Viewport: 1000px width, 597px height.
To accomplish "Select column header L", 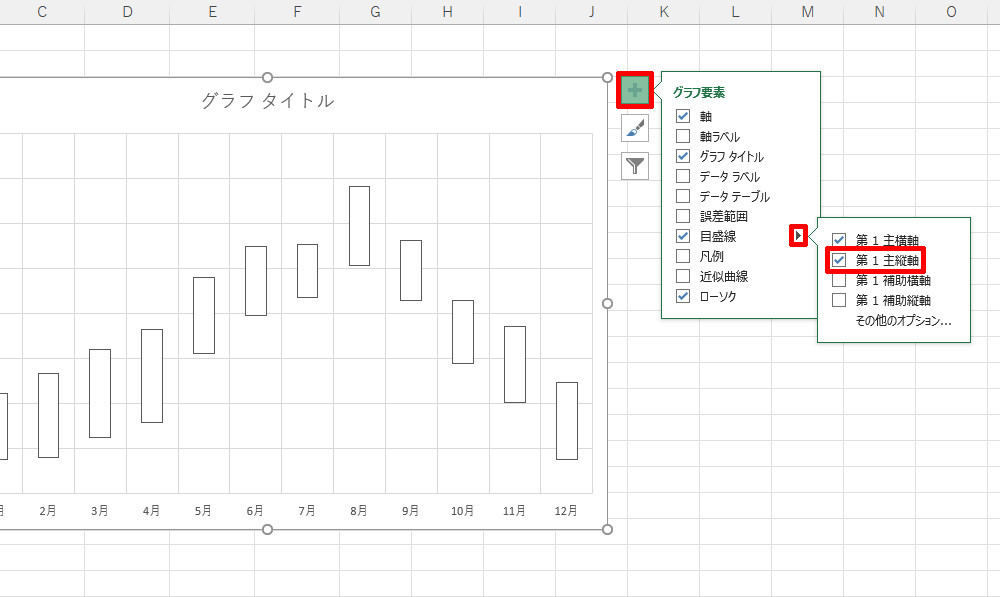I will 735,11.
